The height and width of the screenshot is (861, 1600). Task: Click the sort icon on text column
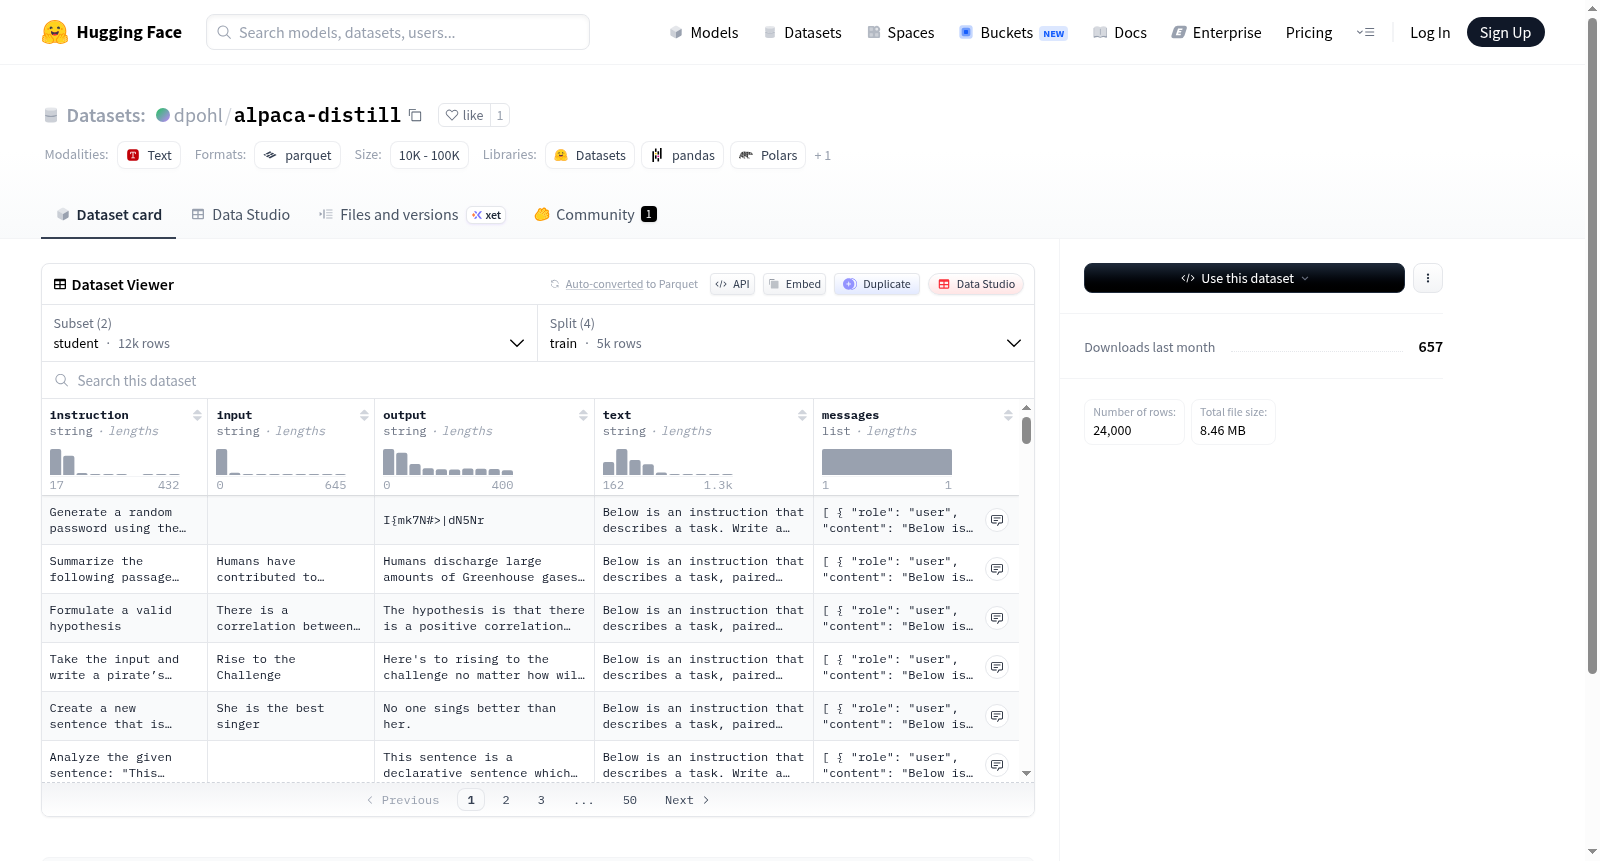[802, 415]
